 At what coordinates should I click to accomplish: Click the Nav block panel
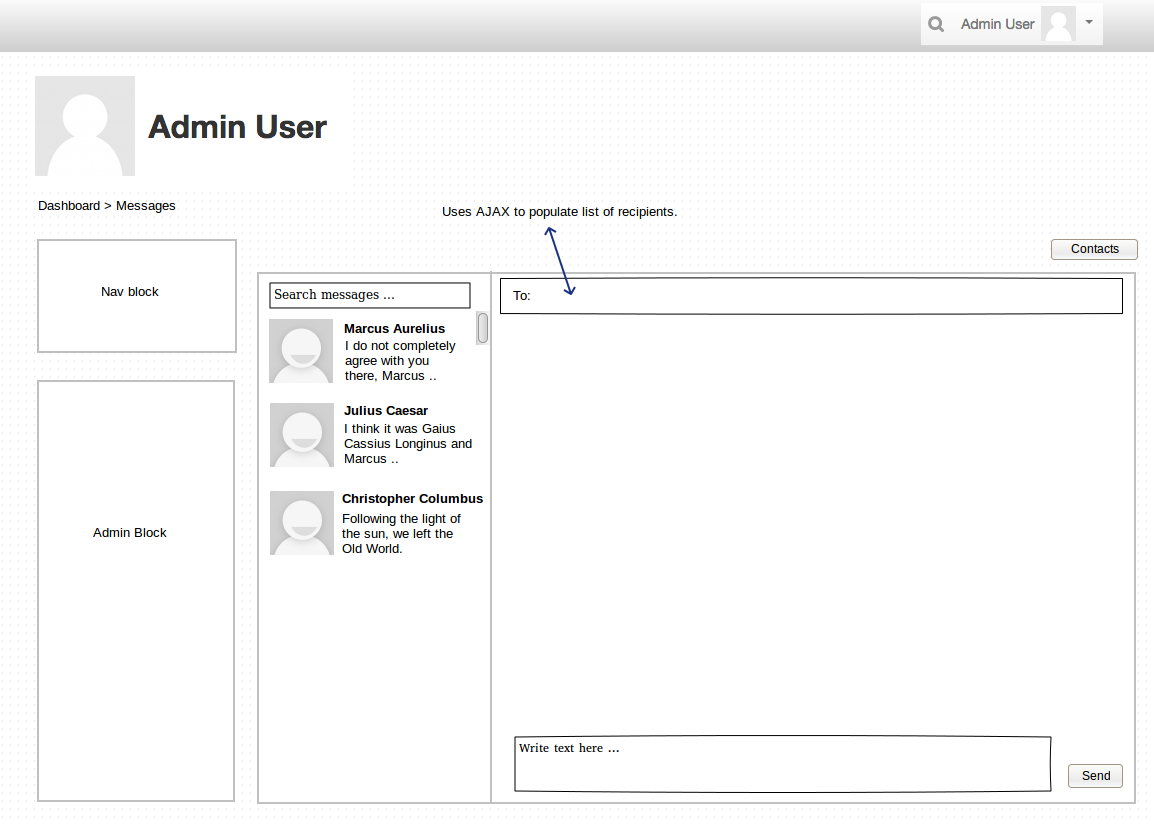(137, 296)
